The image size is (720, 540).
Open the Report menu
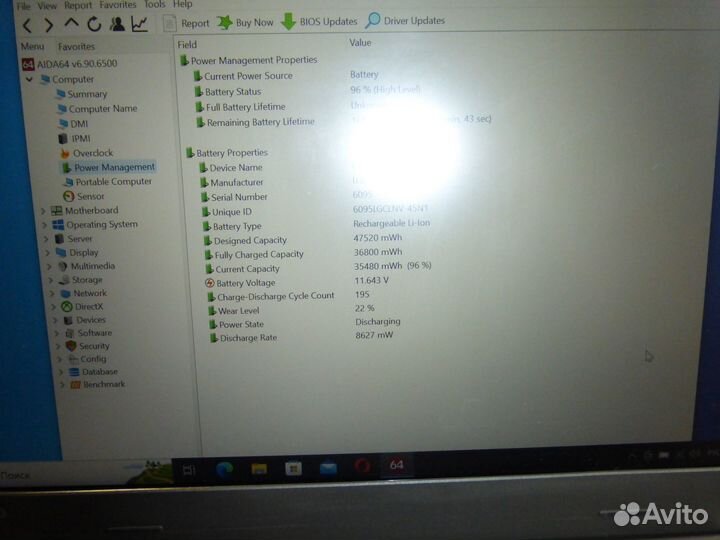click(x=78, y=5)
